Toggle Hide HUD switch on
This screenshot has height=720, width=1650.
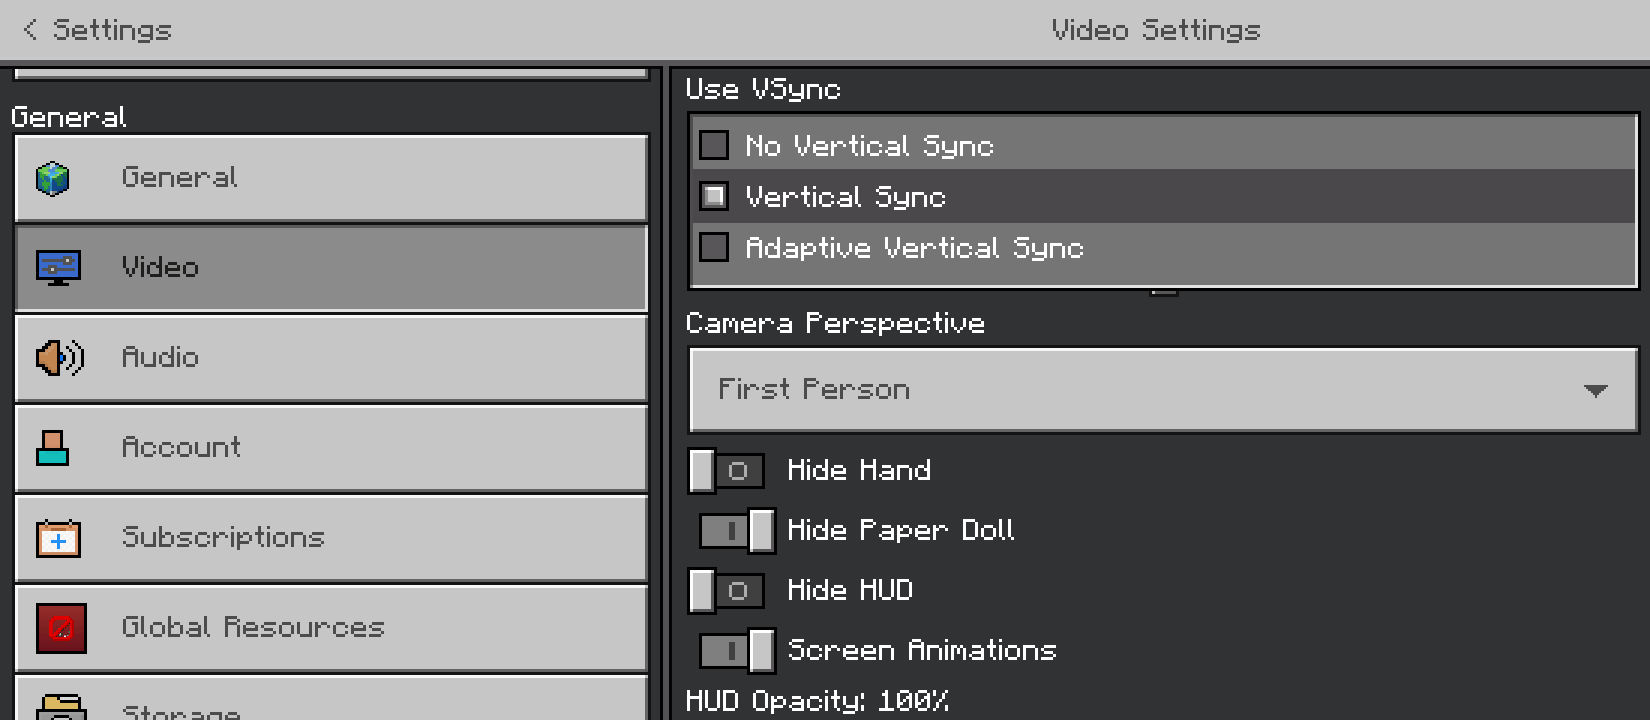click(x=727, y=591)
